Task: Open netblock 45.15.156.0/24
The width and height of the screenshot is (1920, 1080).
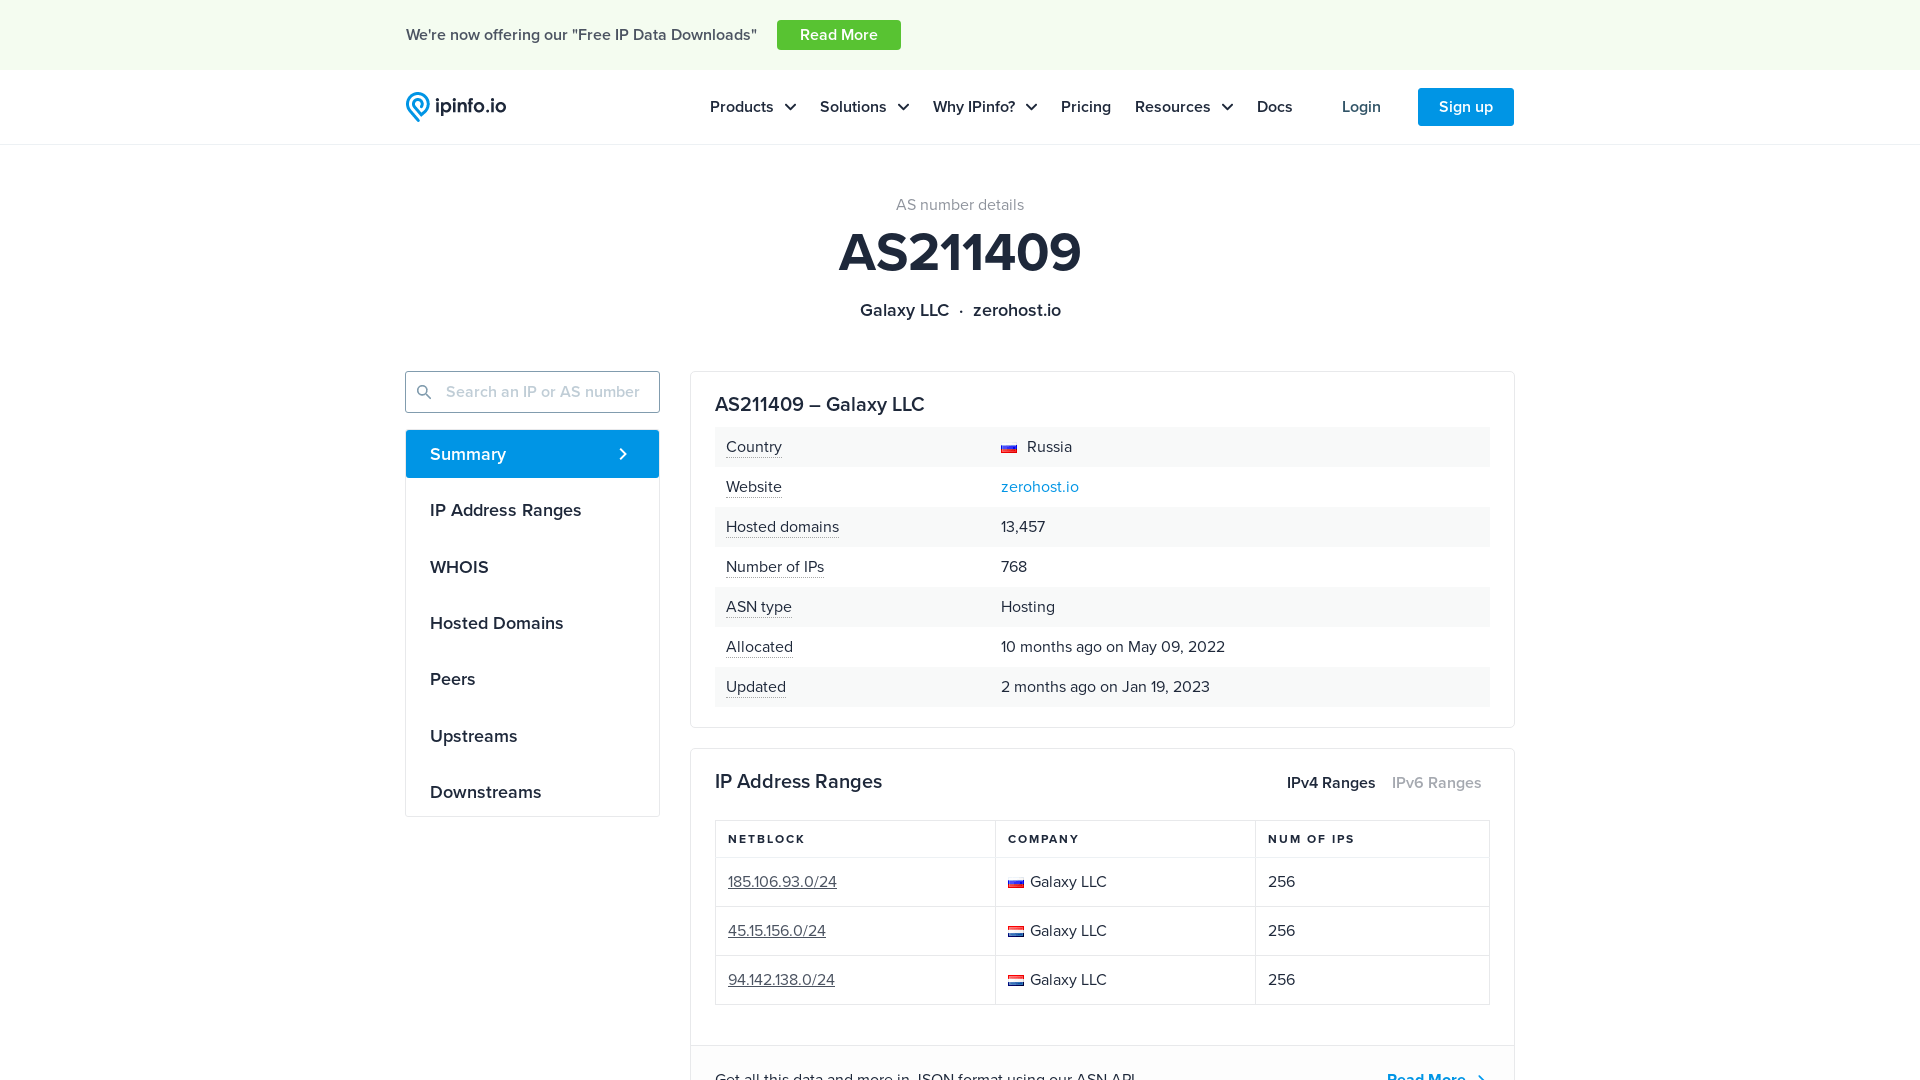Action: 777,931
